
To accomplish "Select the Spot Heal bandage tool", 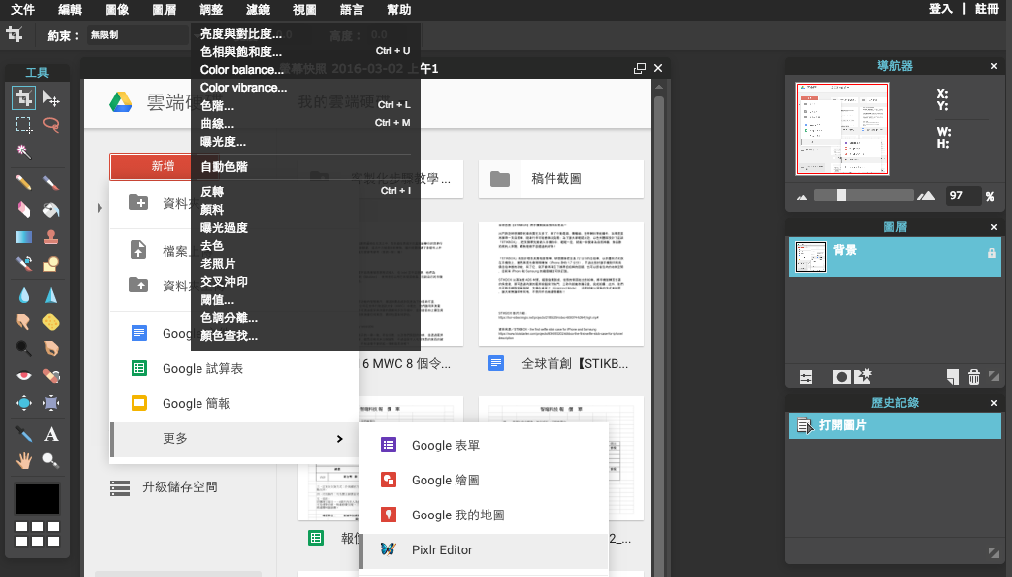I will (x=51, y=376).
